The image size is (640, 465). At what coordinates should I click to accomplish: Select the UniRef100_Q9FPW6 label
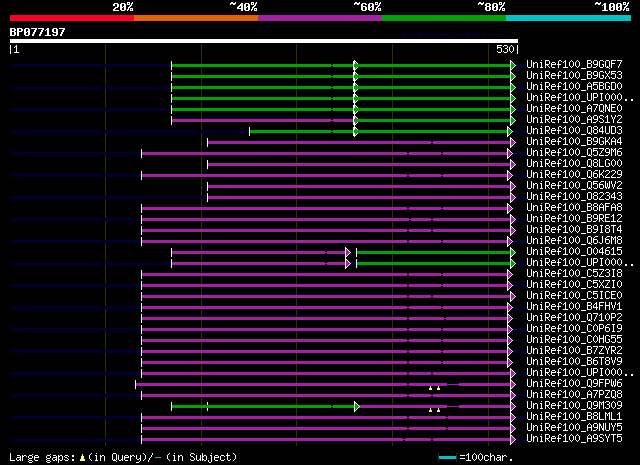(x=574, y=384)
